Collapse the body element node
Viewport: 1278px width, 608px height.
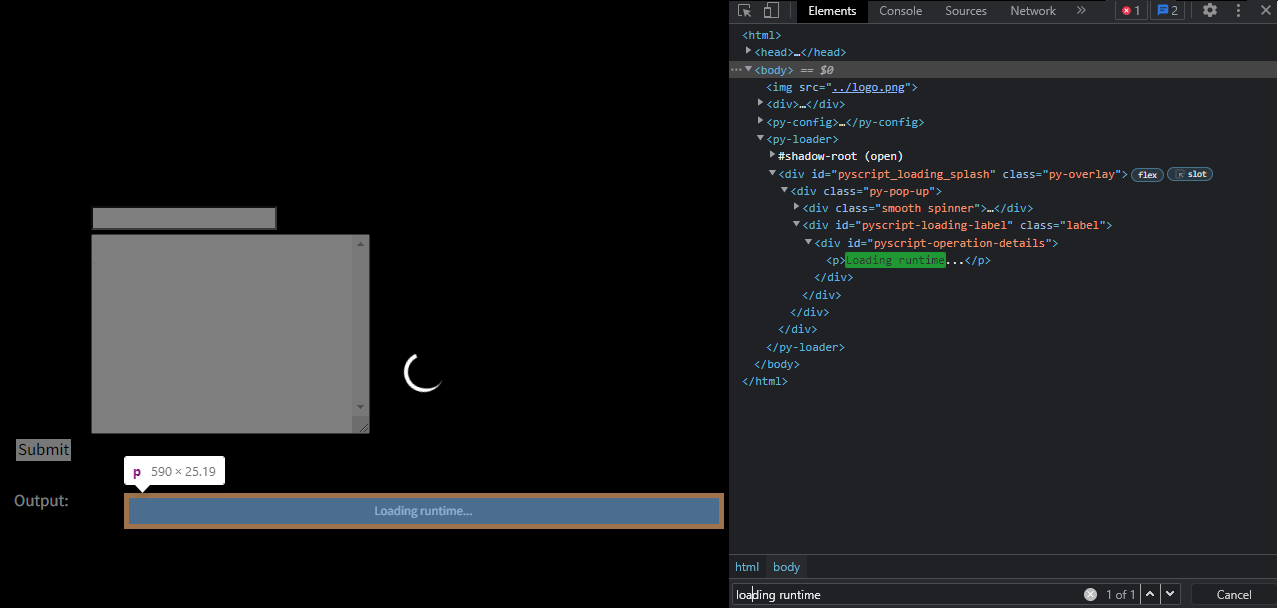[x=749, y=69]
